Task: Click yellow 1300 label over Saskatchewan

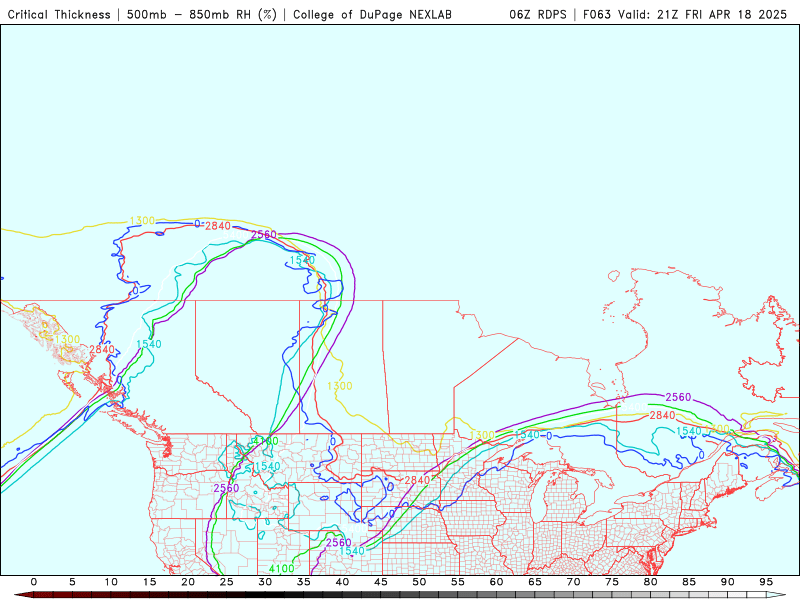Action: click(340, 386)
